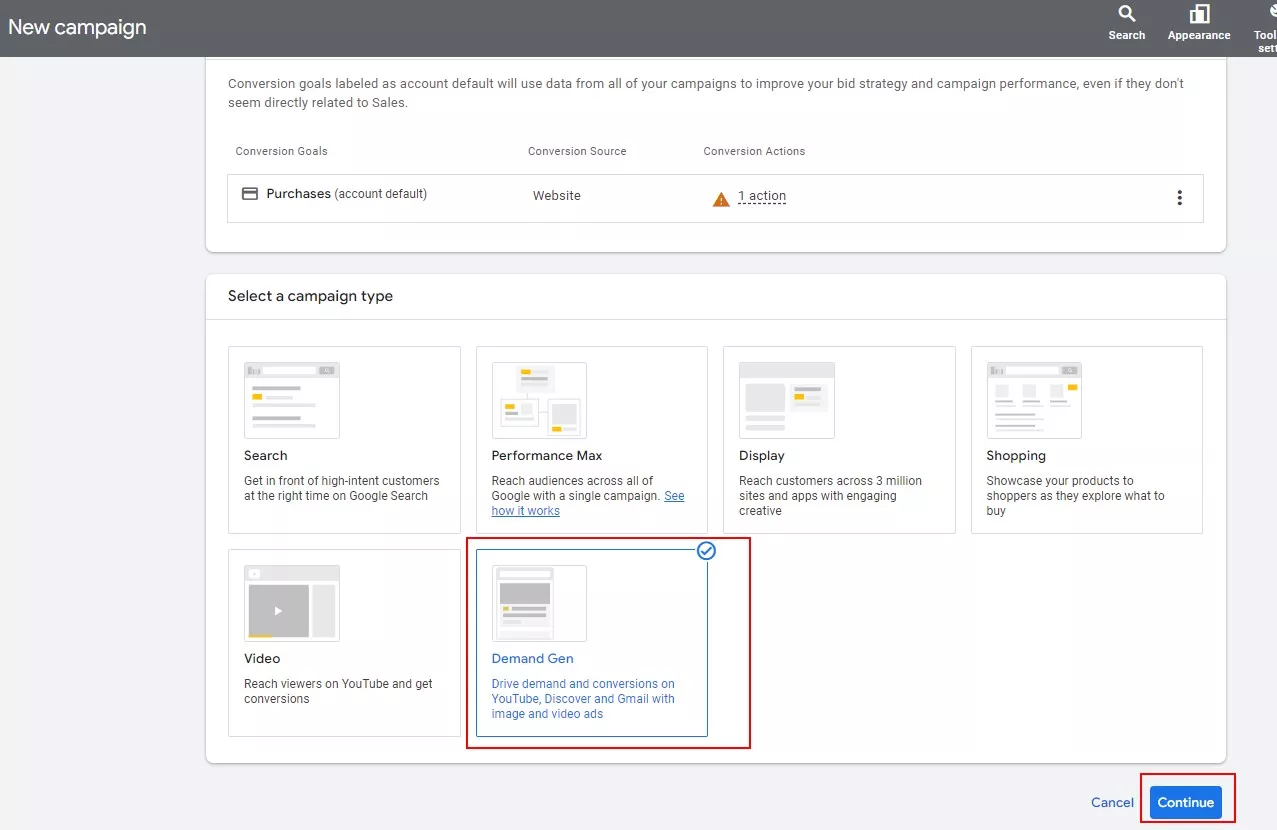Screen dimensions: 1277x830
Task: Click the 'Select a campaign type' heading
Action: [310, 296]
